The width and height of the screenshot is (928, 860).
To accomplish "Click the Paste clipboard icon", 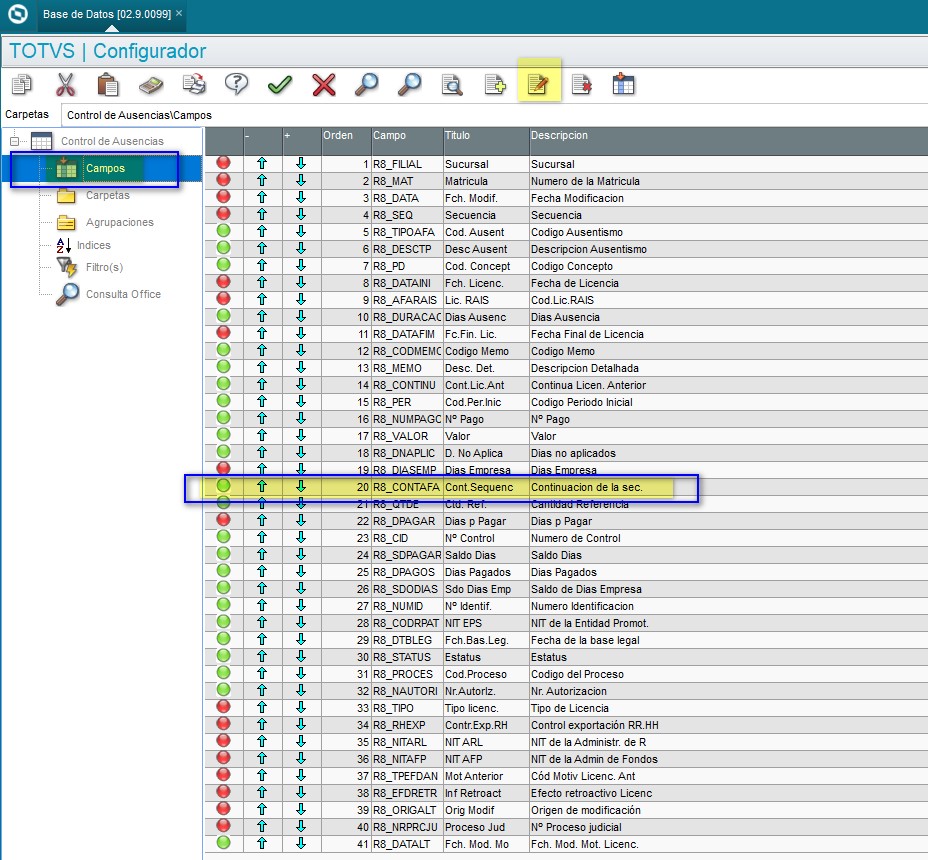I will click(x=108, y=84).
